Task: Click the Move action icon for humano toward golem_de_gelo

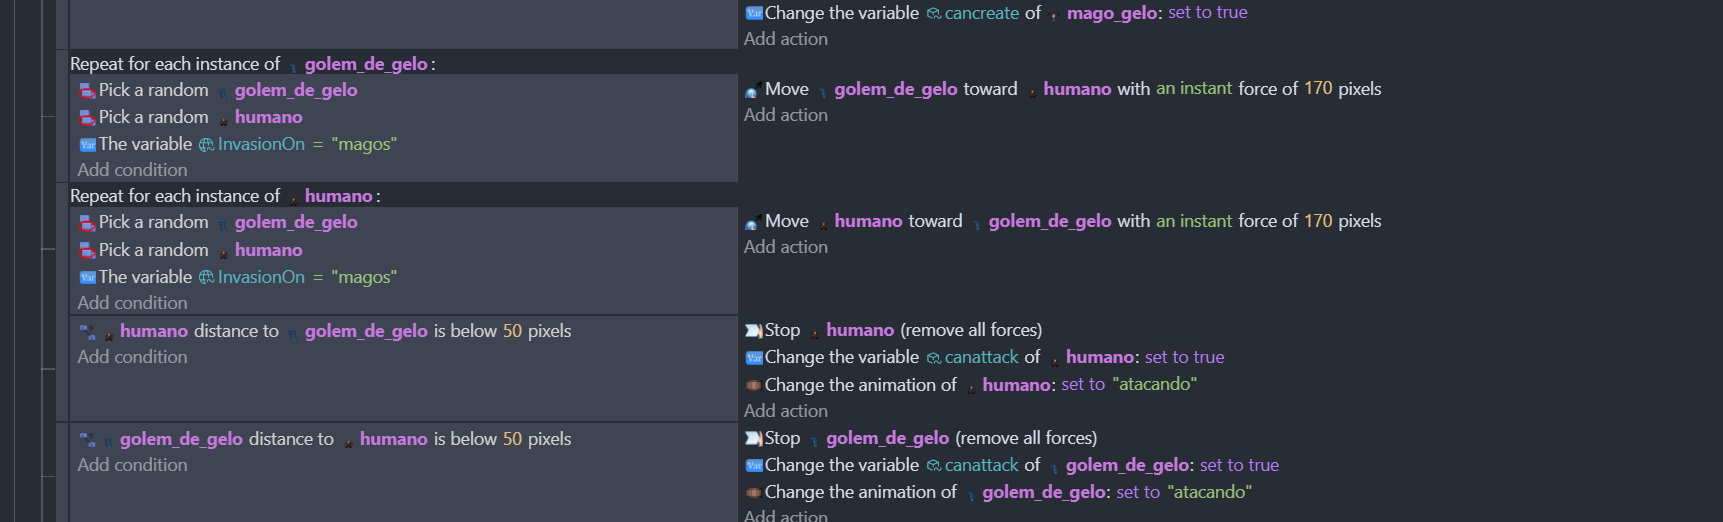Action: click(753, 222)
